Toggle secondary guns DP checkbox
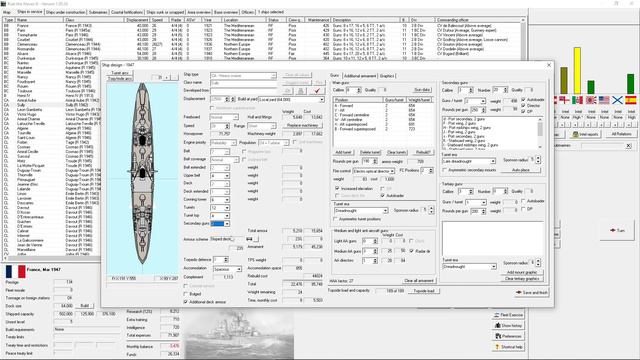 (524, 111)
